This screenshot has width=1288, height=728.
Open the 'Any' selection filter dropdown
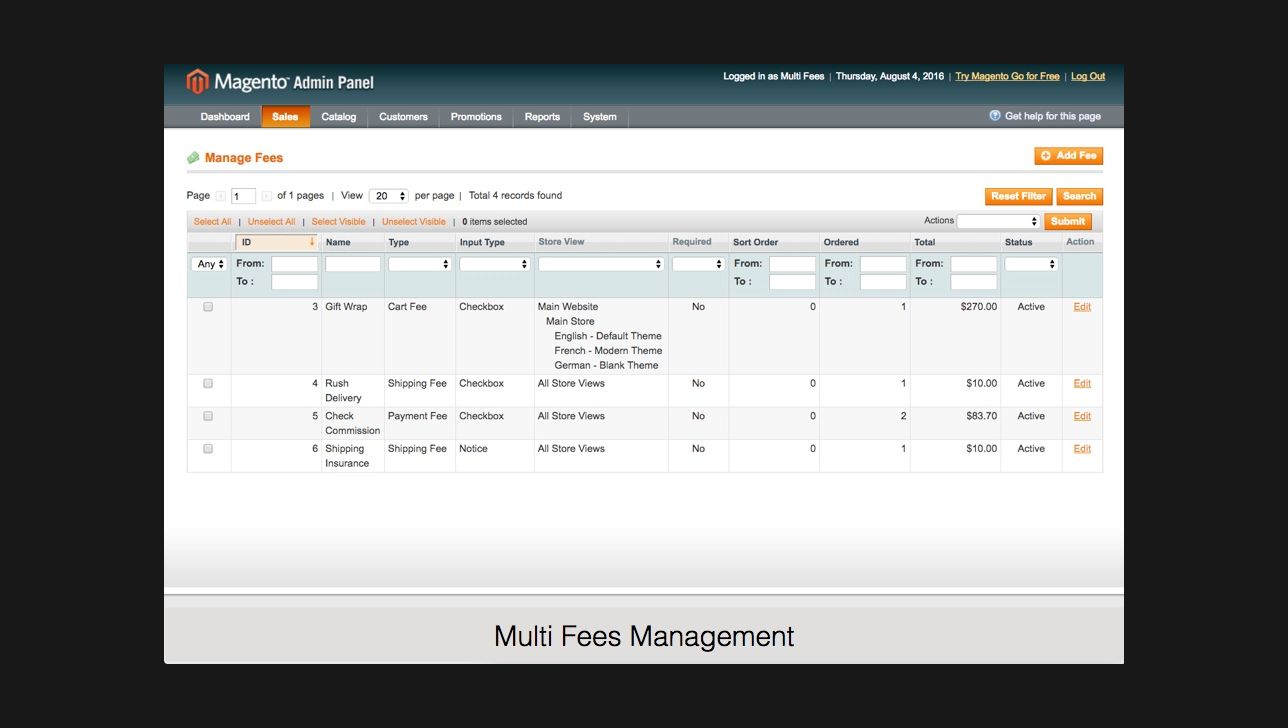click(x=209, y=264)
